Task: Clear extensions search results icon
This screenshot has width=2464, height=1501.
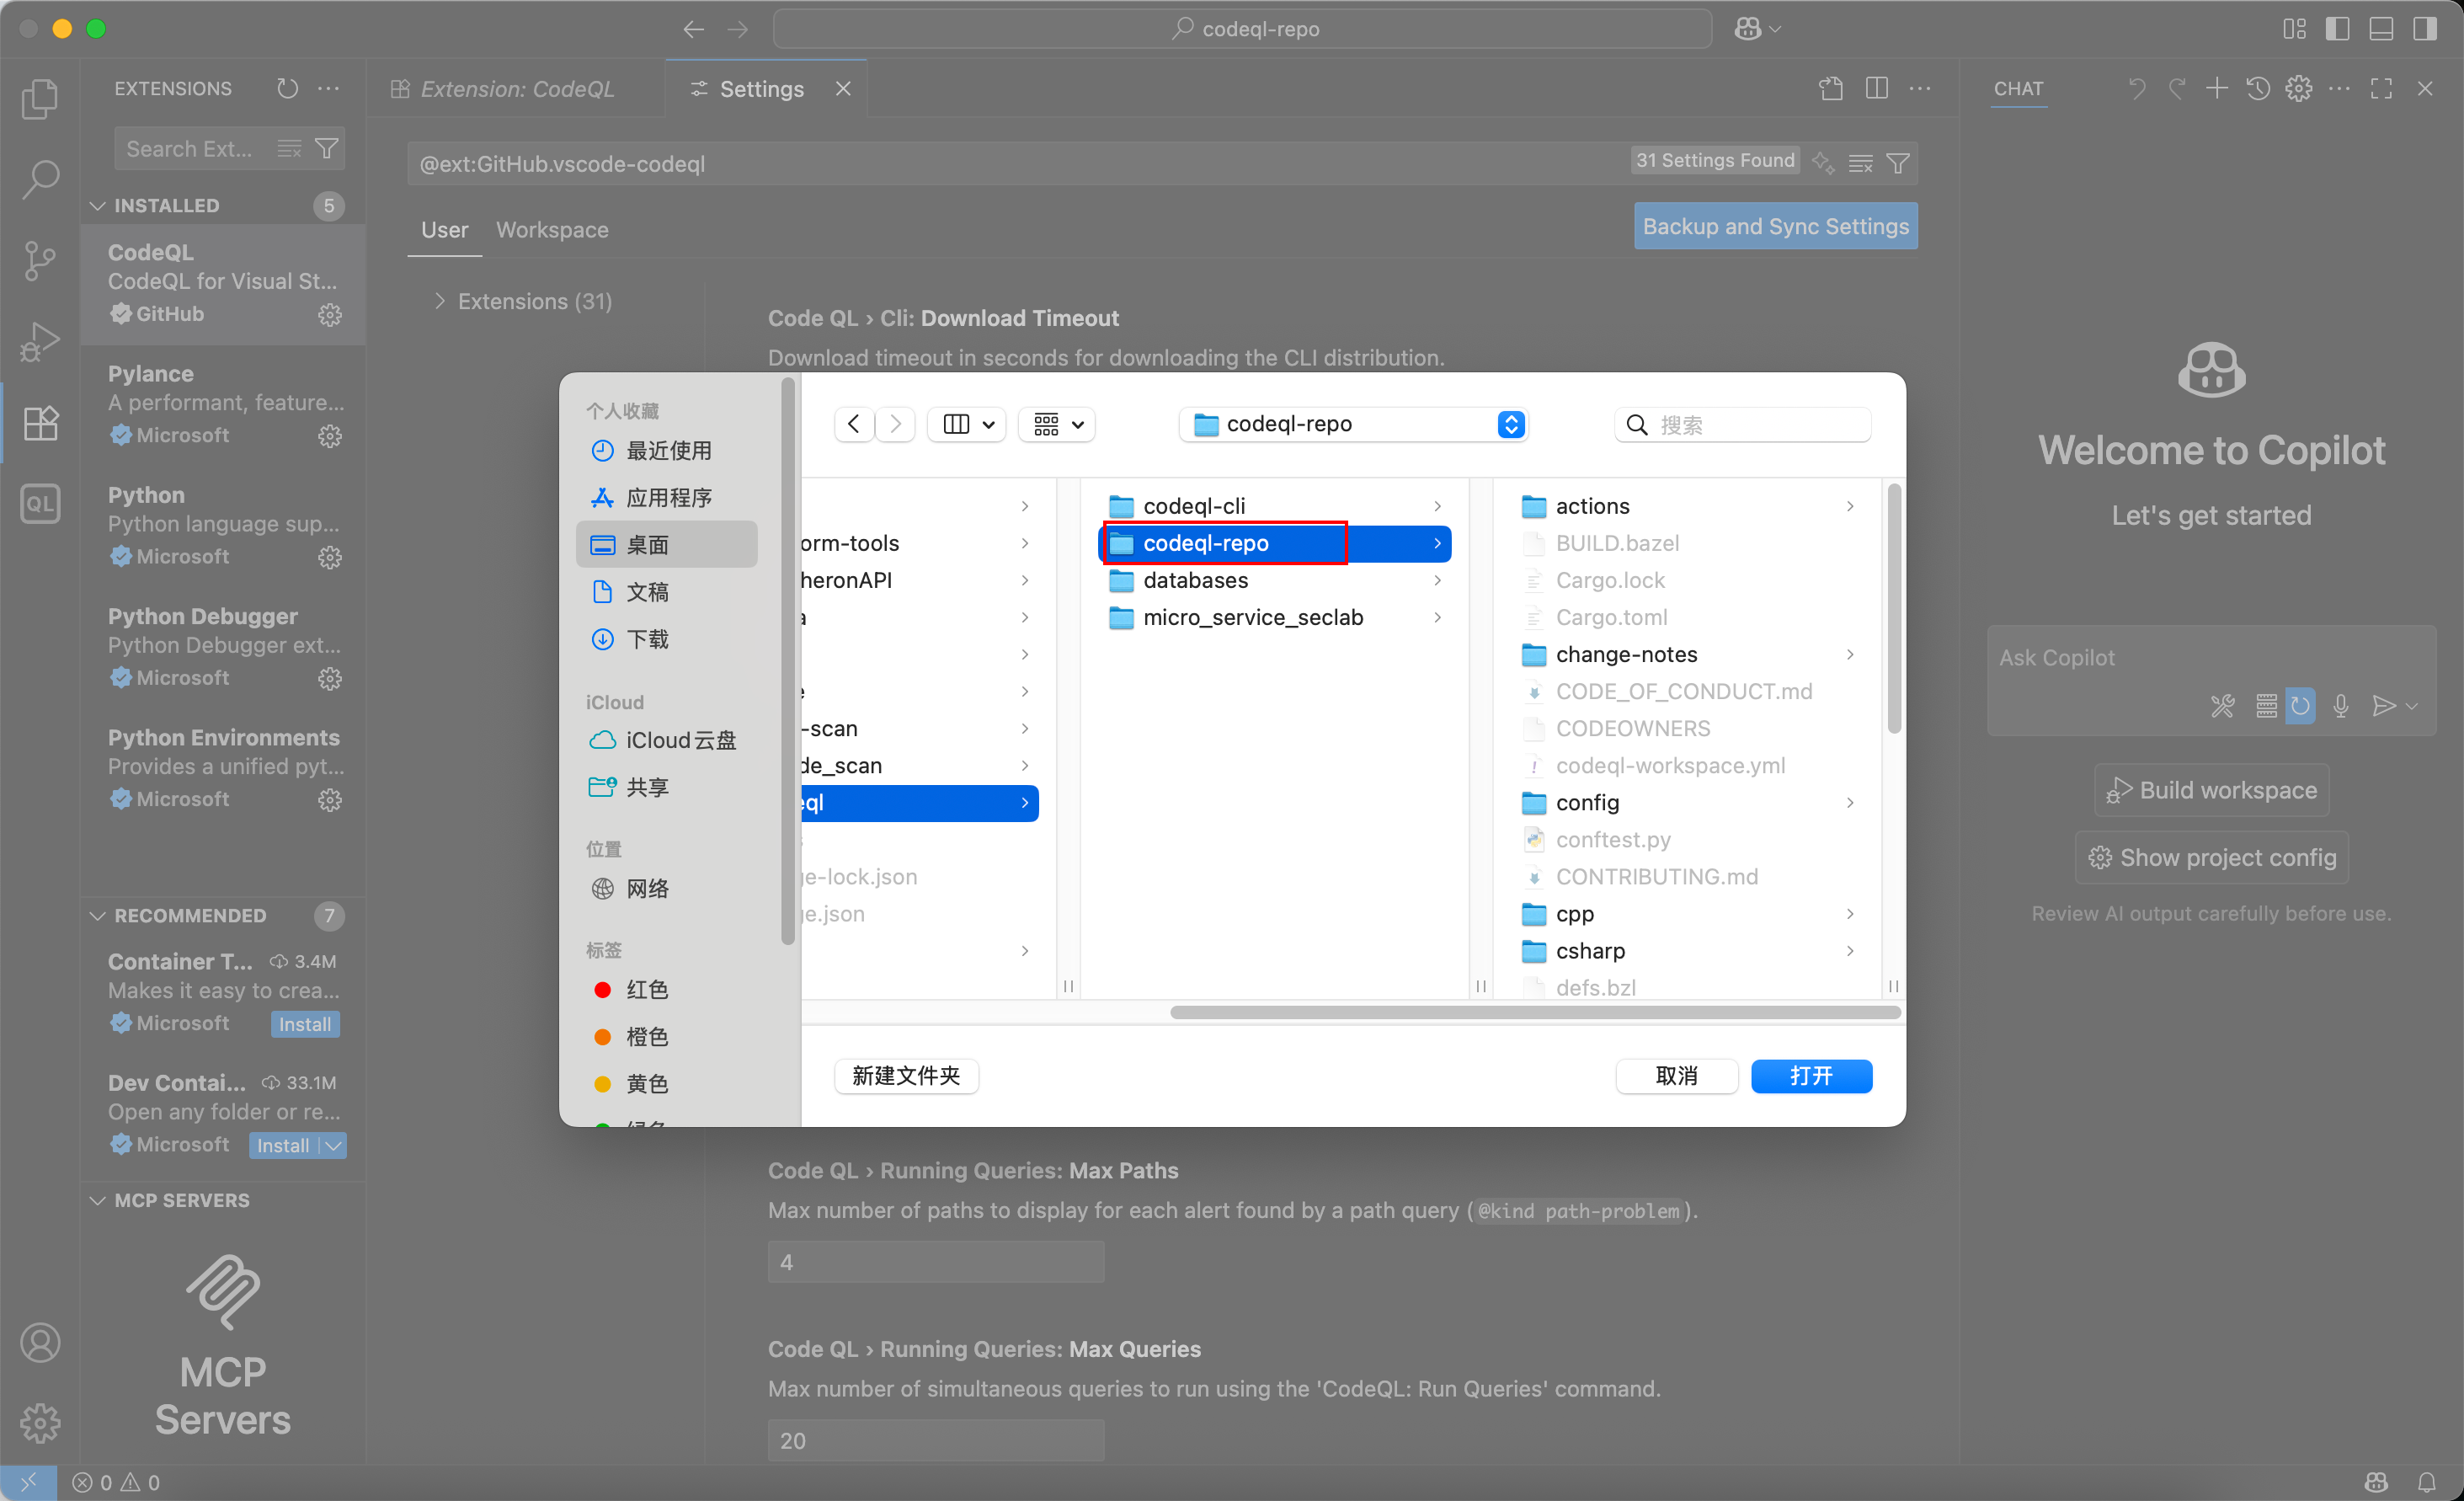Action: click(289, 149)
